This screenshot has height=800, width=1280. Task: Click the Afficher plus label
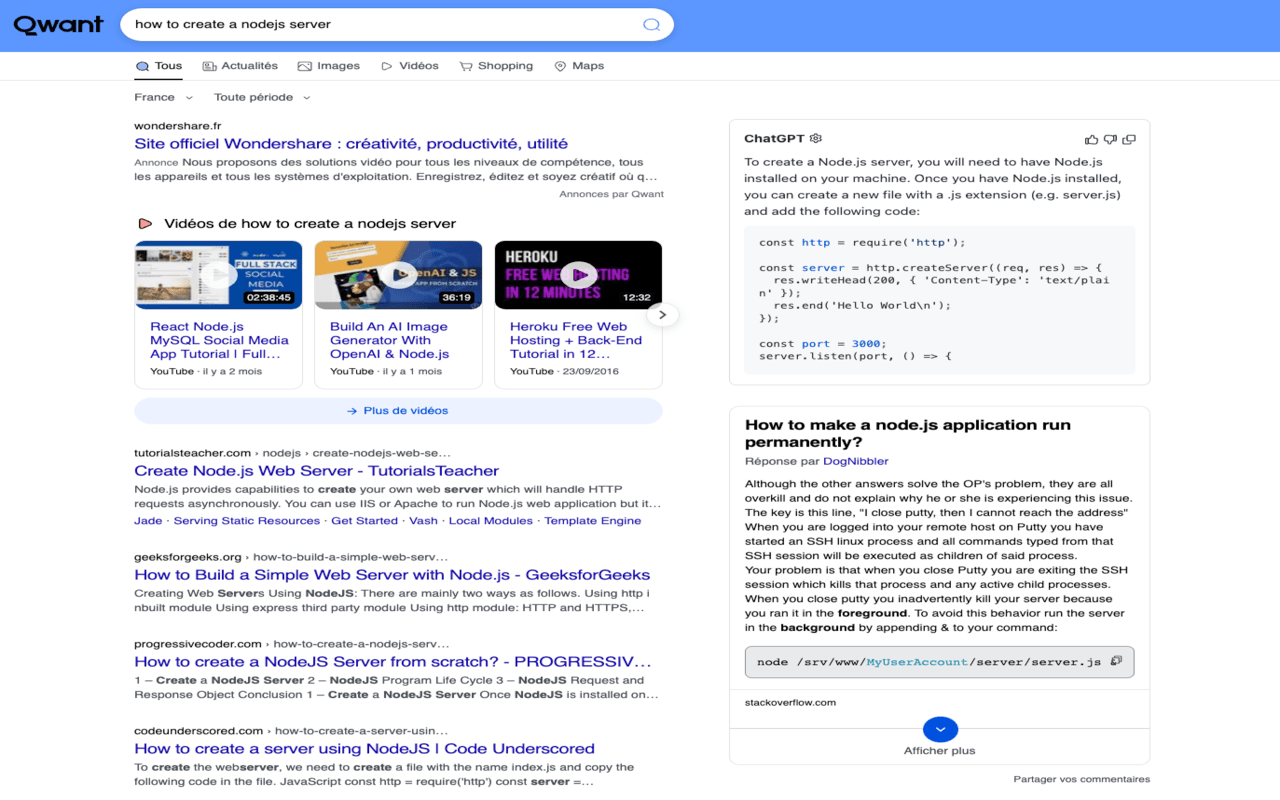coord(940,751)
